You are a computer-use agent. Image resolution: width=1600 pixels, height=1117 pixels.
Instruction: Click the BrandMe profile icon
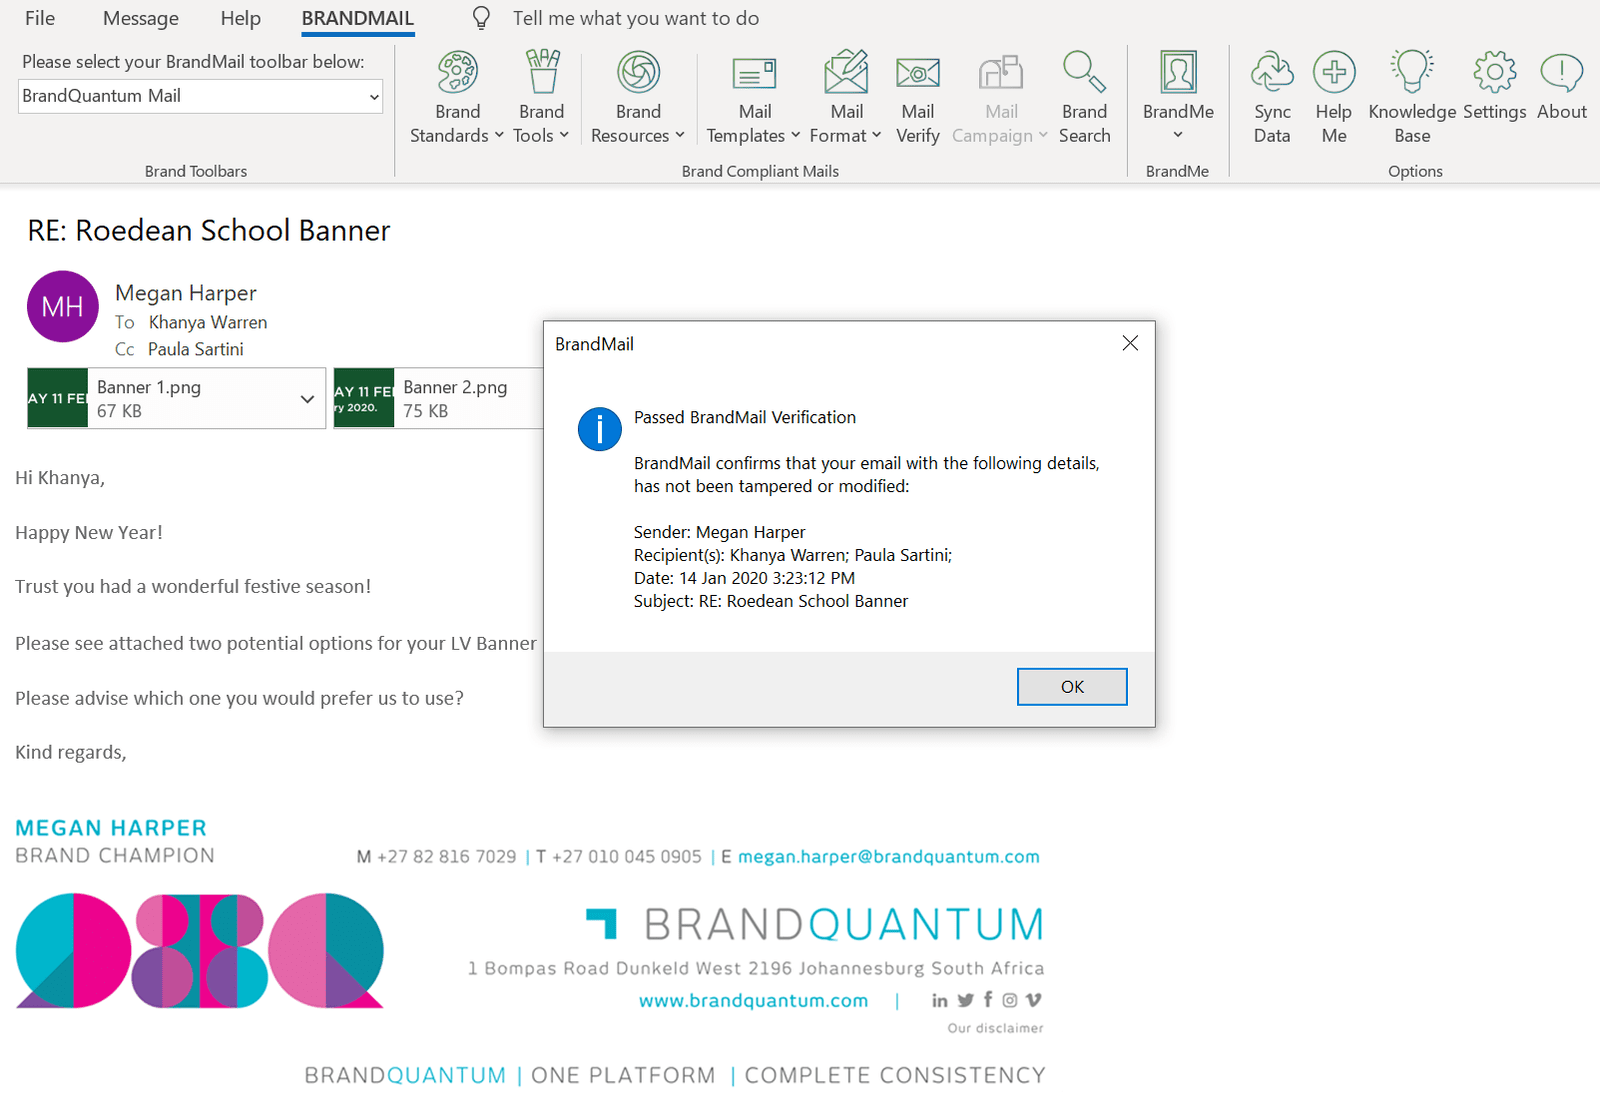click(1177, 72)
